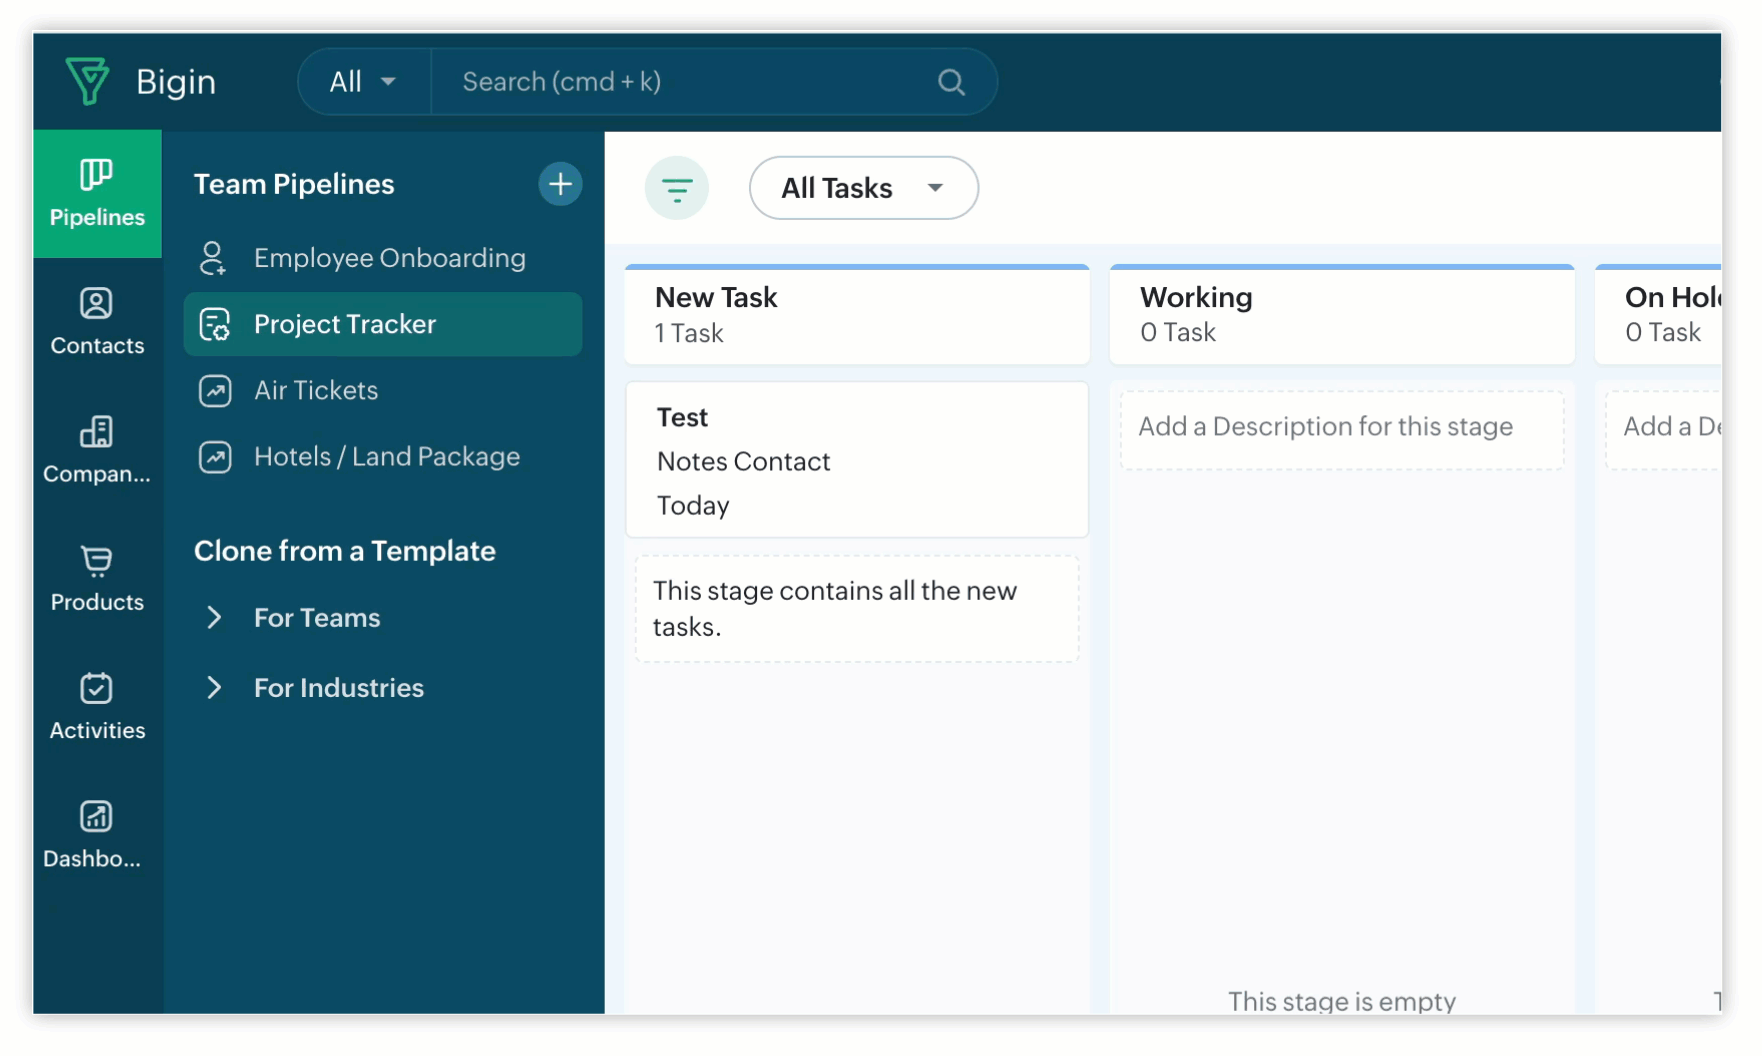Screen dimensions: 1762x1056
Task: Add a new team pipeline with plus icon
Action: 560,184
